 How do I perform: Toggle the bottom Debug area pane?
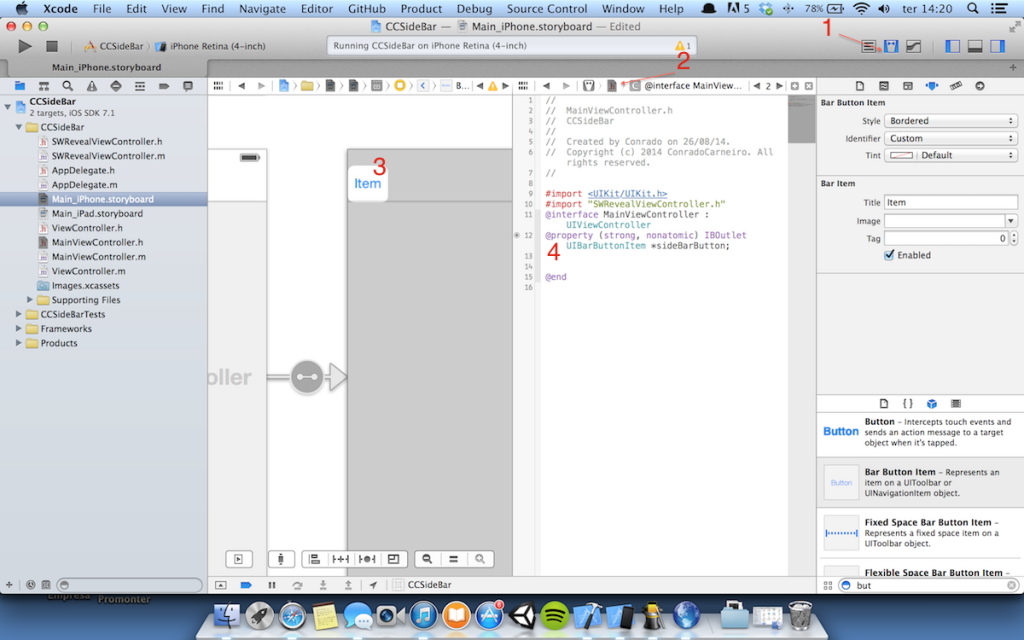(974, 47)
